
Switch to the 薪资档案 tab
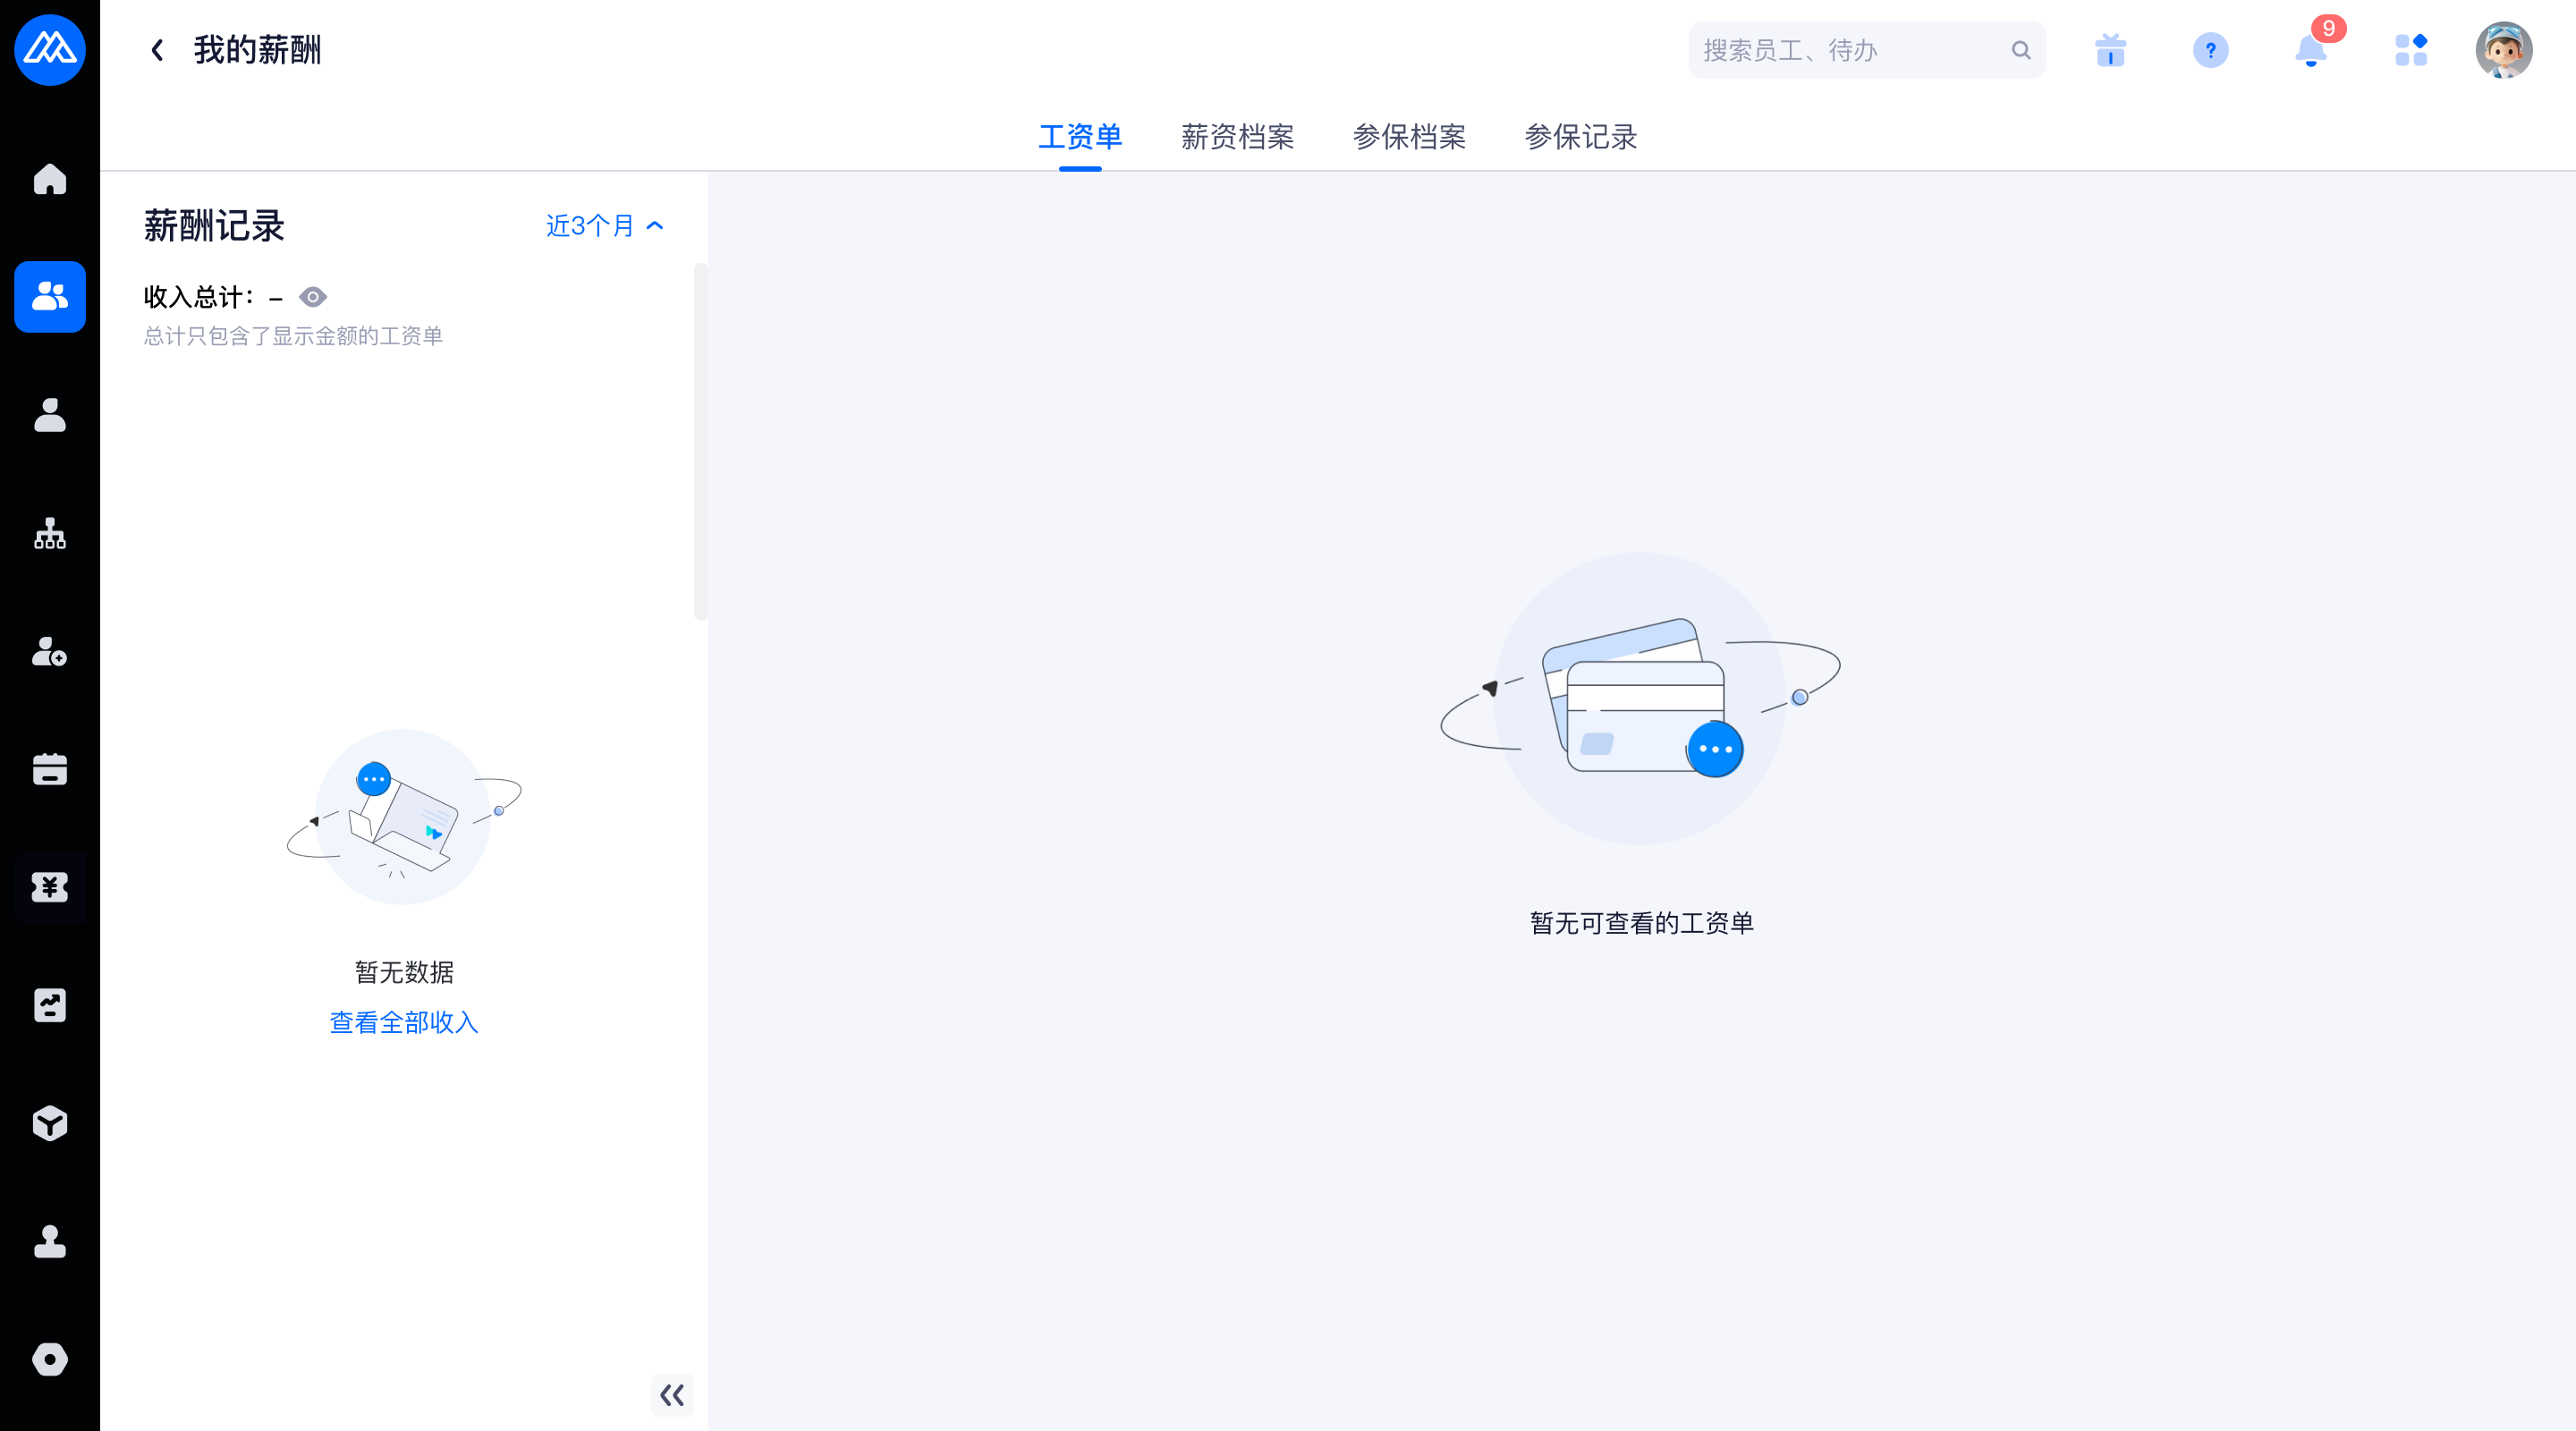click(1237, 137)
